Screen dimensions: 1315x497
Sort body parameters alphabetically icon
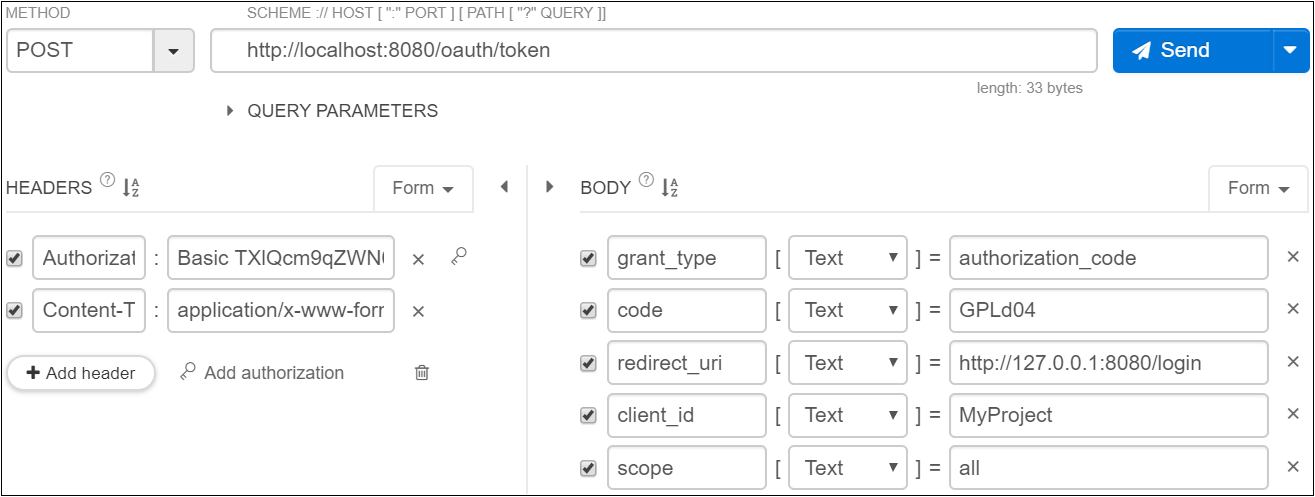670,187
